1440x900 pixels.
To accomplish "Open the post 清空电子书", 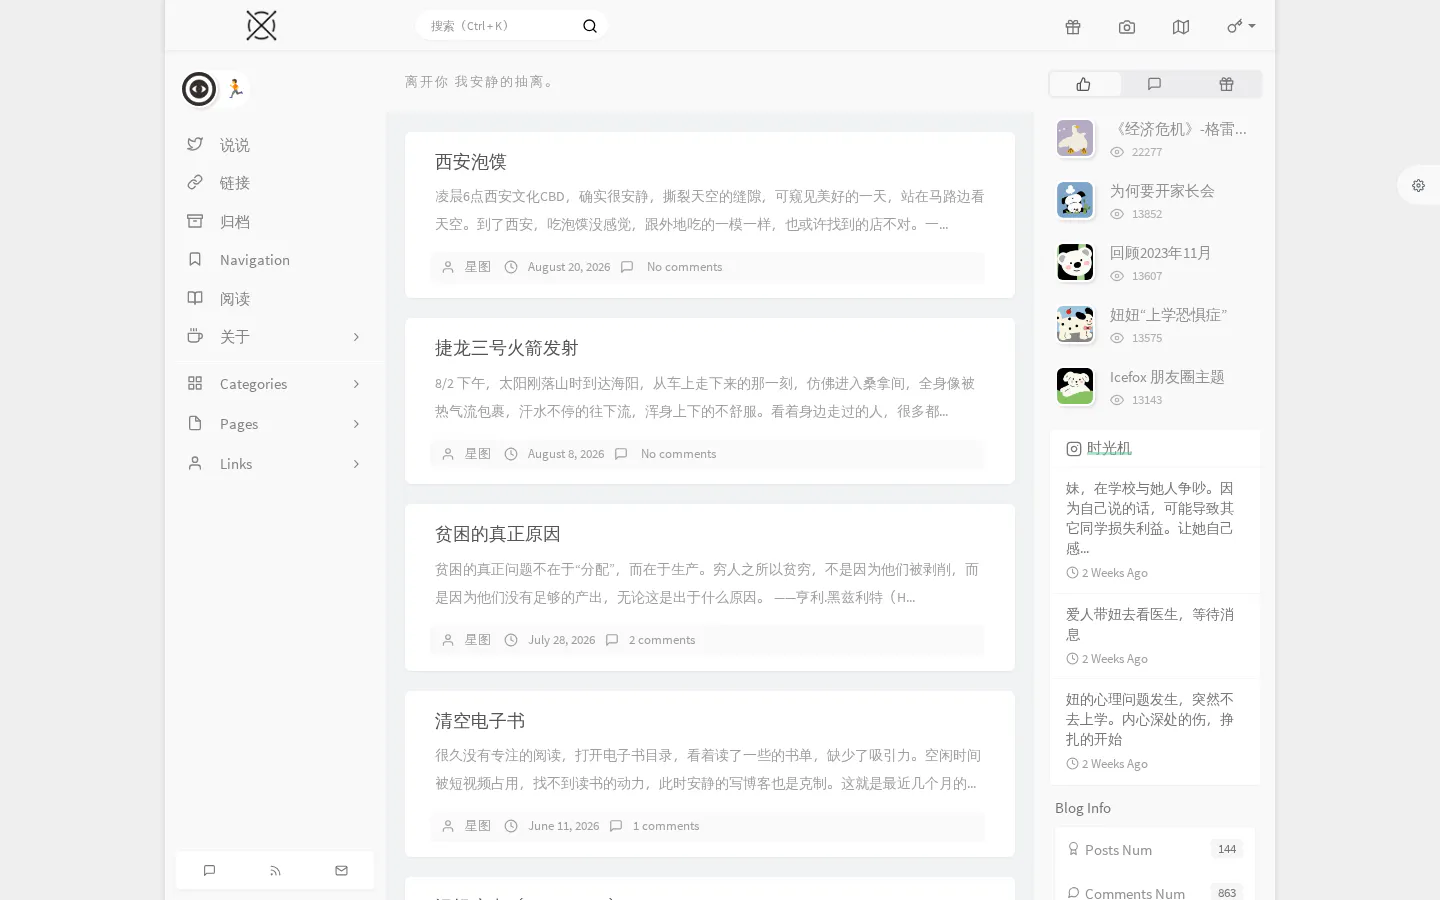I will point(479,721).
